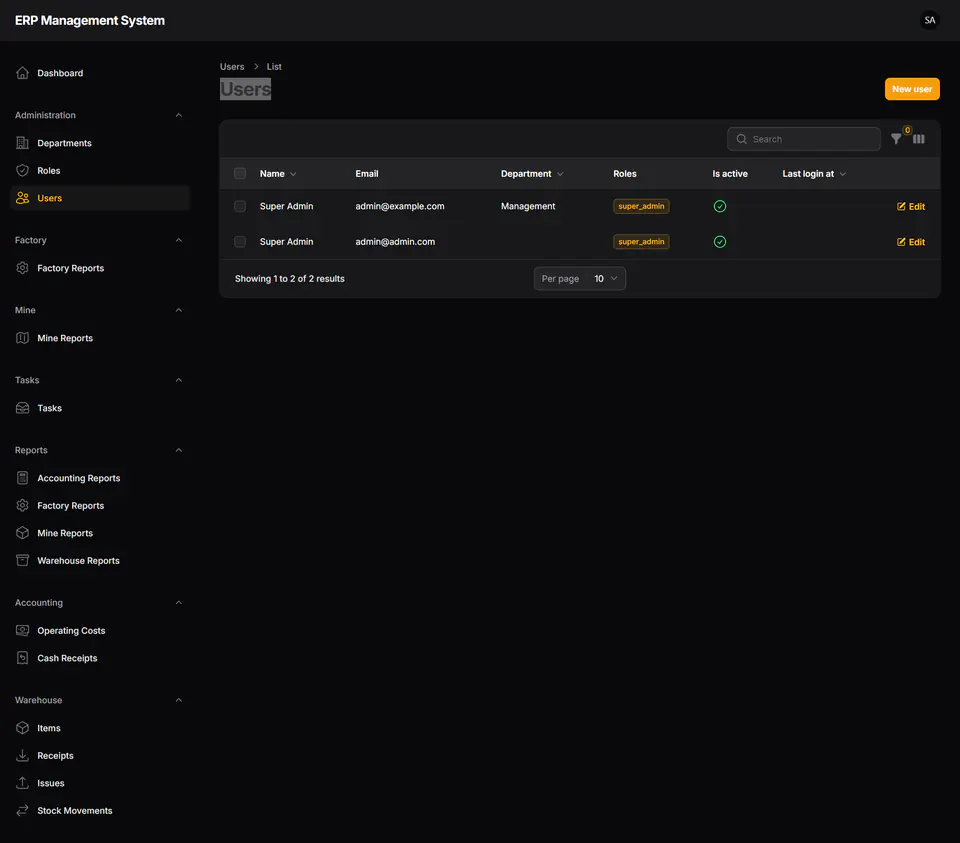Open the Per page dropdown
Viewport: 960px width, 843px height.
tap(579, 279)
